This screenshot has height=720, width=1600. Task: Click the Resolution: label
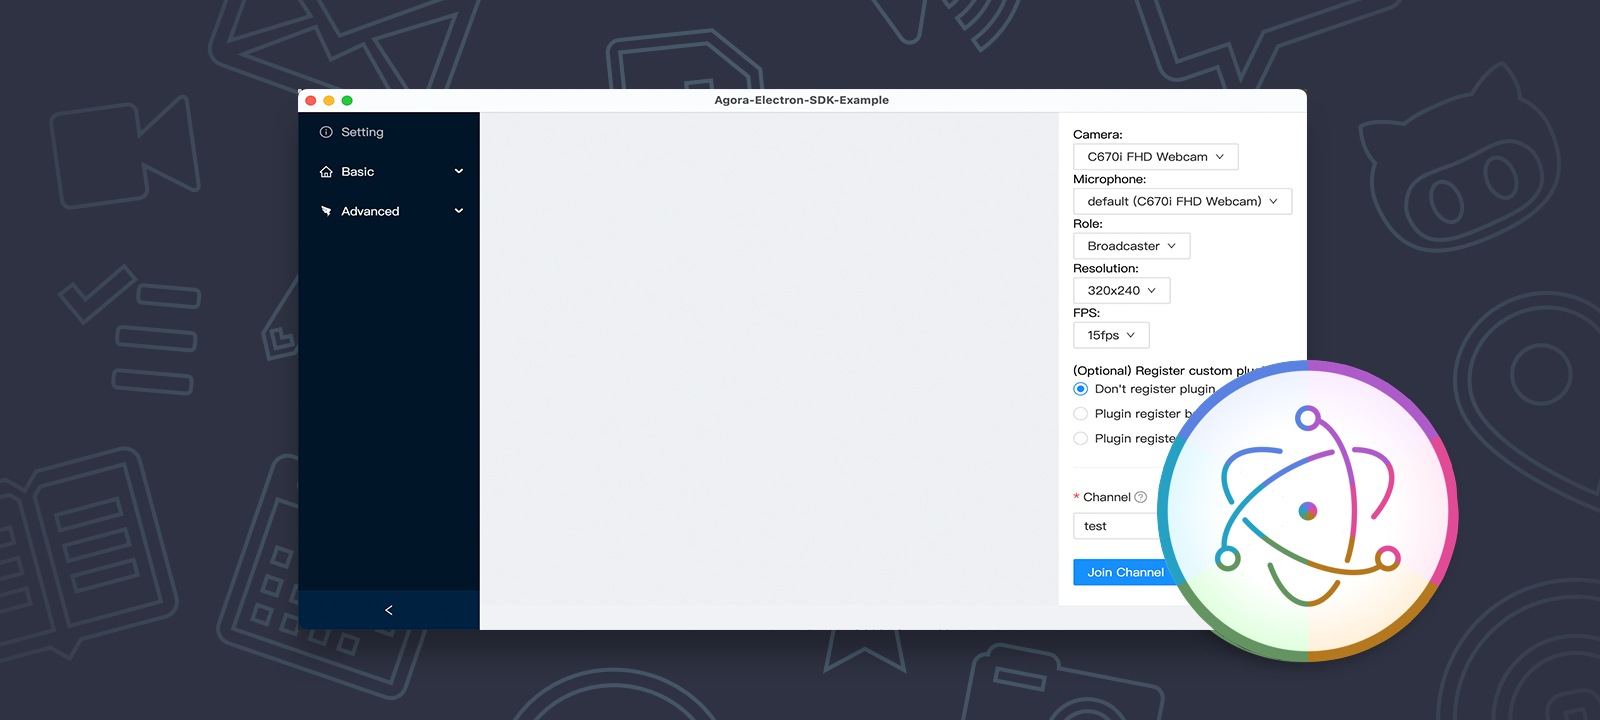pos(1106,268)
